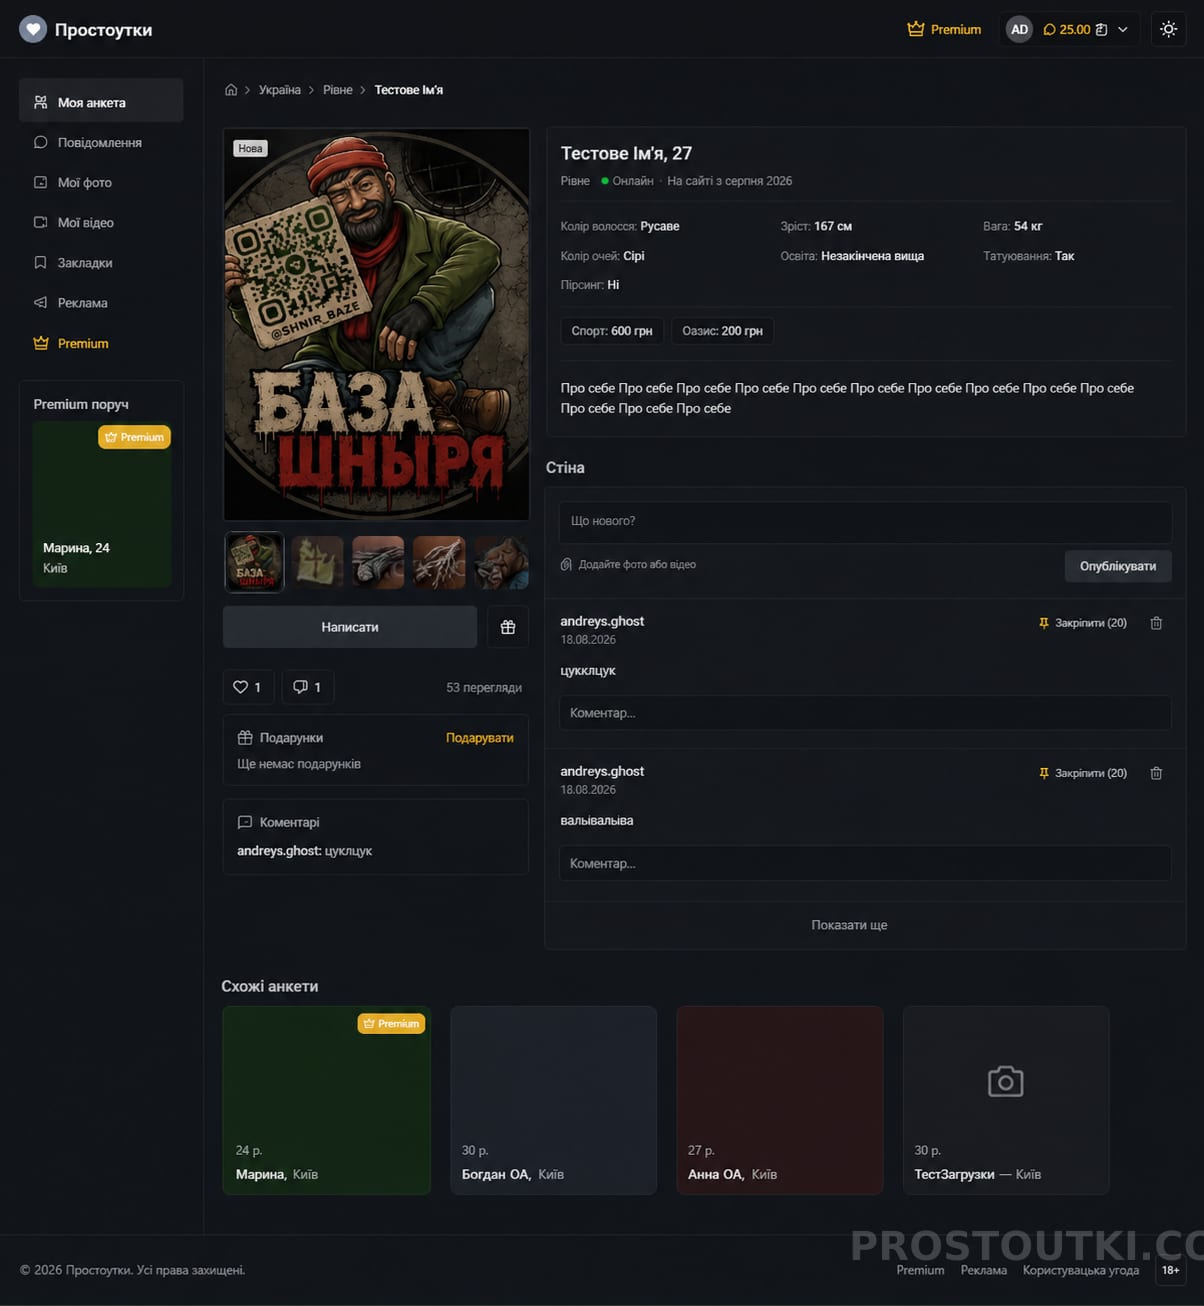Click the Написати button
The image size is (1204, 1306).
pyautogui.click(x=350, y=627)
